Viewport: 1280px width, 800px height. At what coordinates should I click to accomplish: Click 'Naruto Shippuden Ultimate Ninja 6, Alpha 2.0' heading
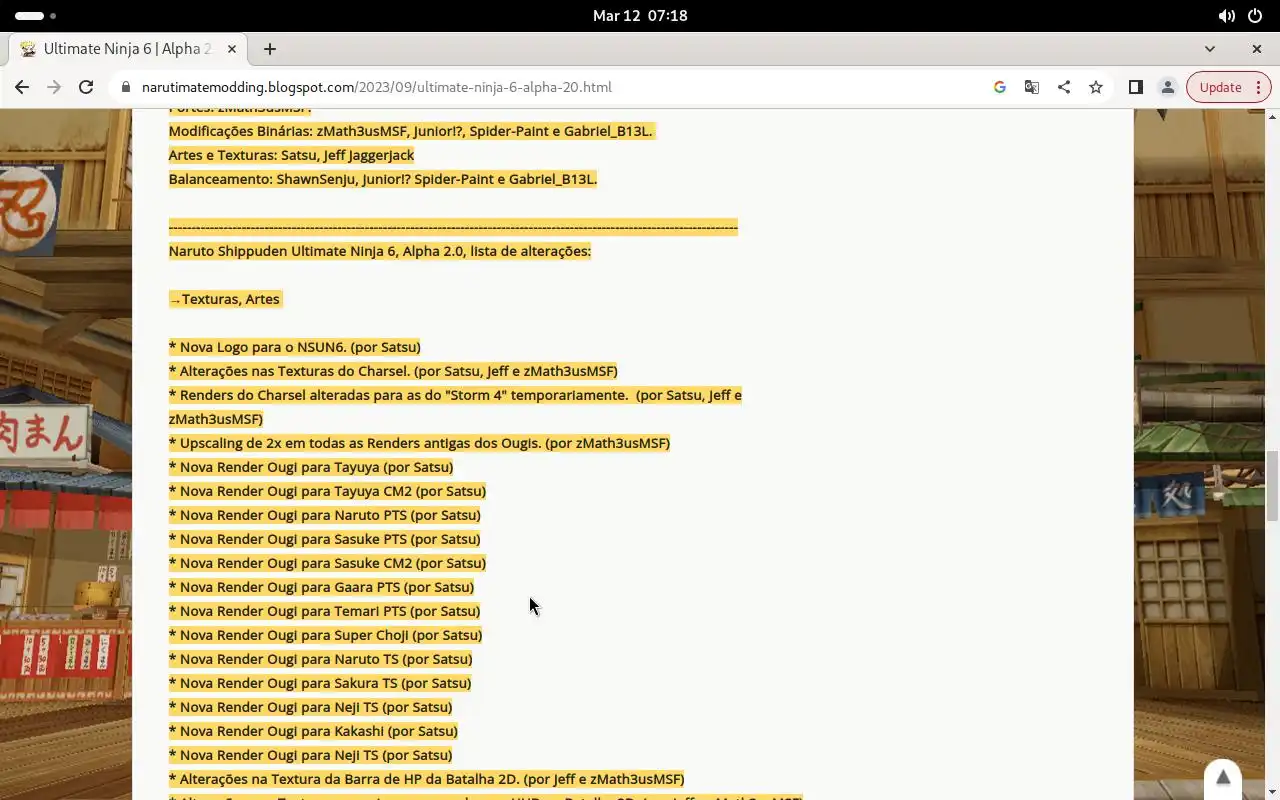tap(380, 251)
